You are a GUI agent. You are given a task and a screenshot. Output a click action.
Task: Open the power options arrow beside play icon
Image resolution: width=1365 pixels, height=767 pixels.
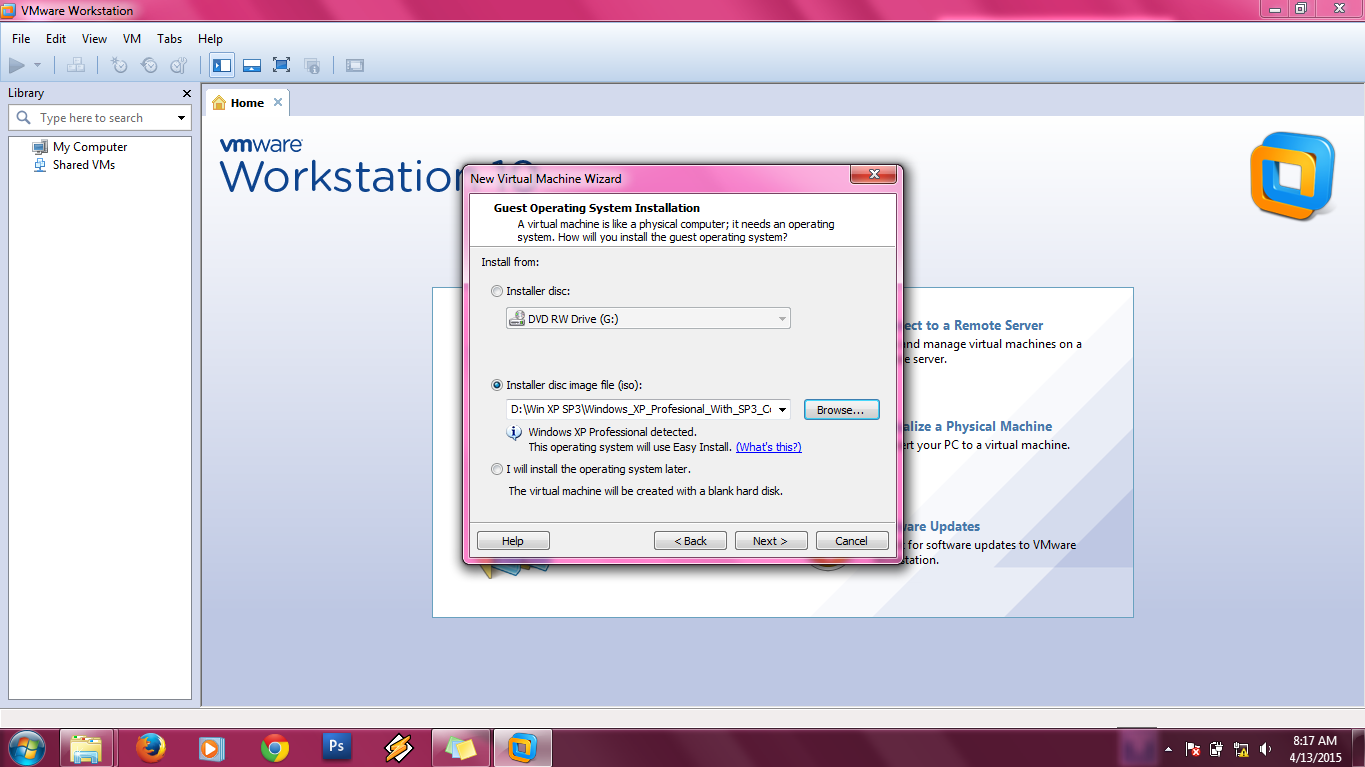[37, 66]
